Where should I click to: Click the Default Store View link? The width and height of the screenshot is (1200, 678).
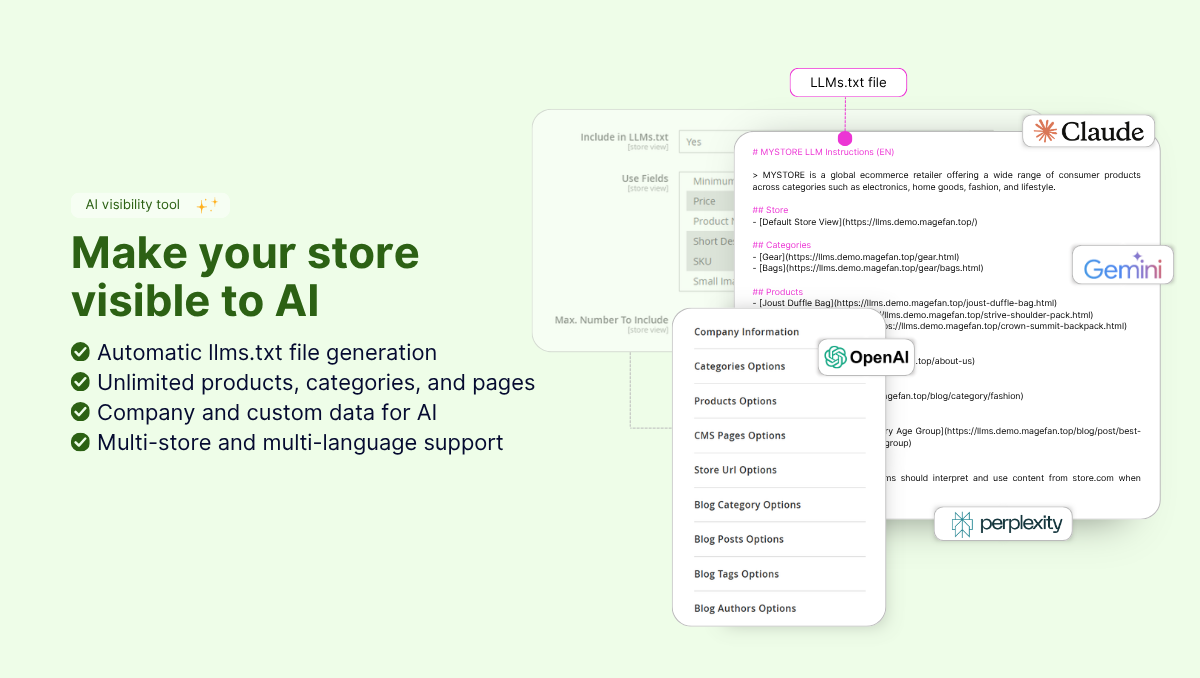click(x=864, y=222)
